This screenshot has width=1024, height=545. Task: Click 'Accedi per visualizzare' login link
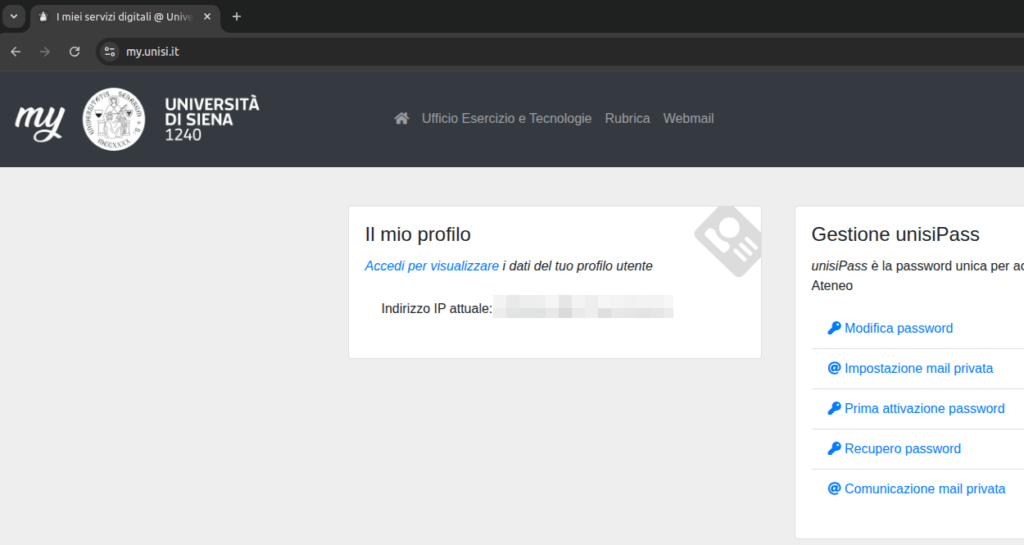[x=431, y=266]
